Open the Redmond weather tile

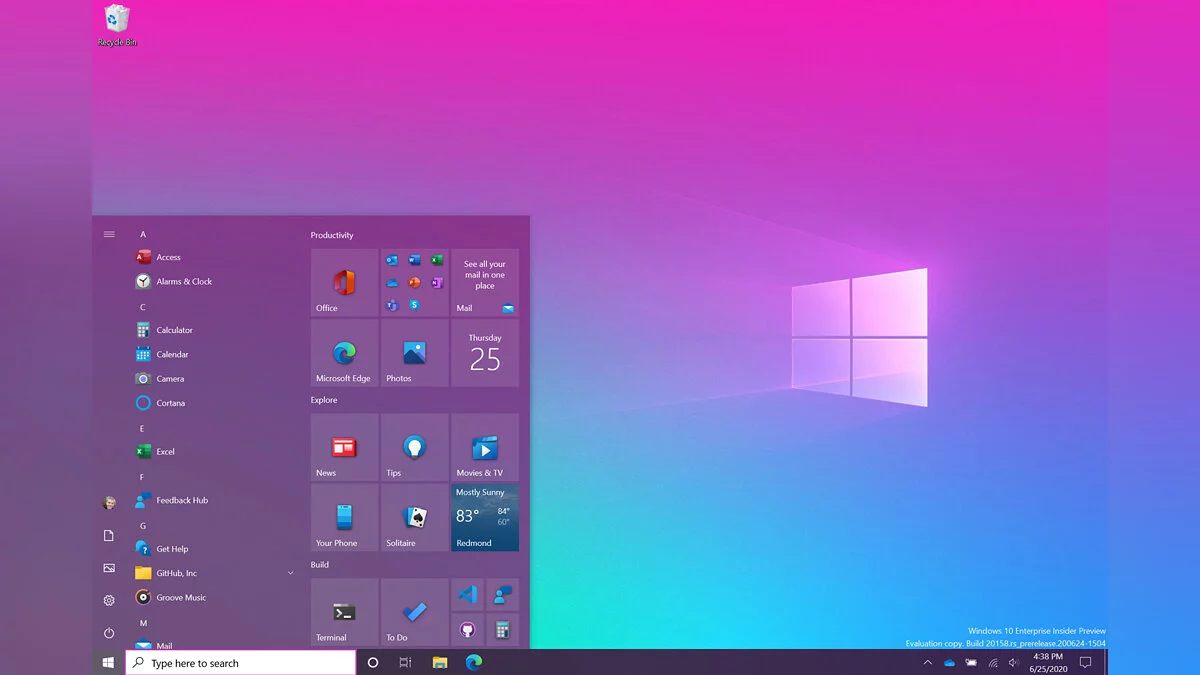click(x=485, y=518)
